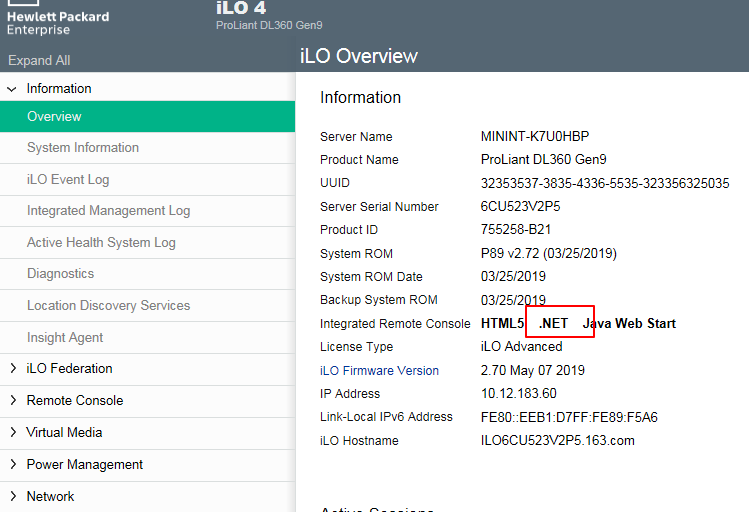749x512 pixels.
Task: Click the Information tree label
Action: [59, 88]
